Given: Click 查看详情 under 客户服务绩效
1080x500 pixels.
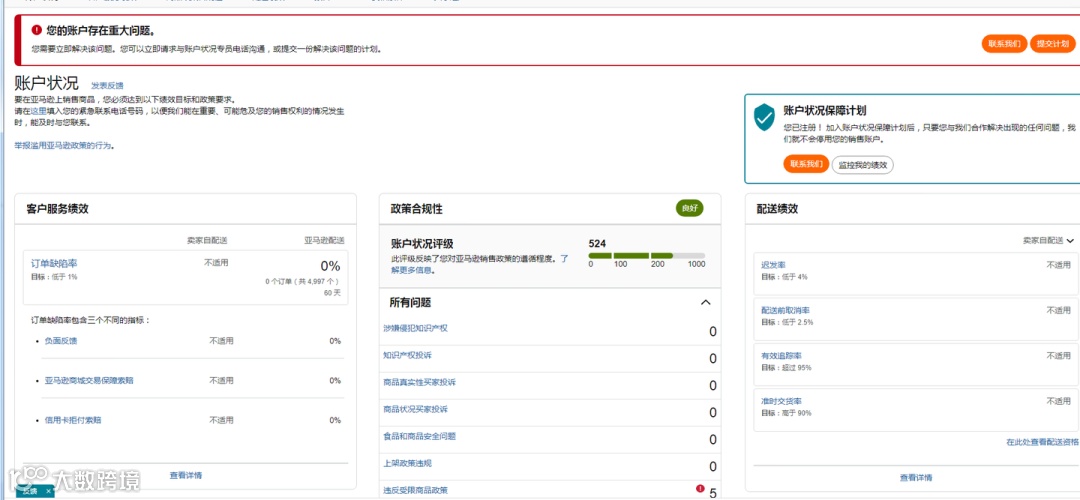Looking at the screenshot, I should point(186,475).
